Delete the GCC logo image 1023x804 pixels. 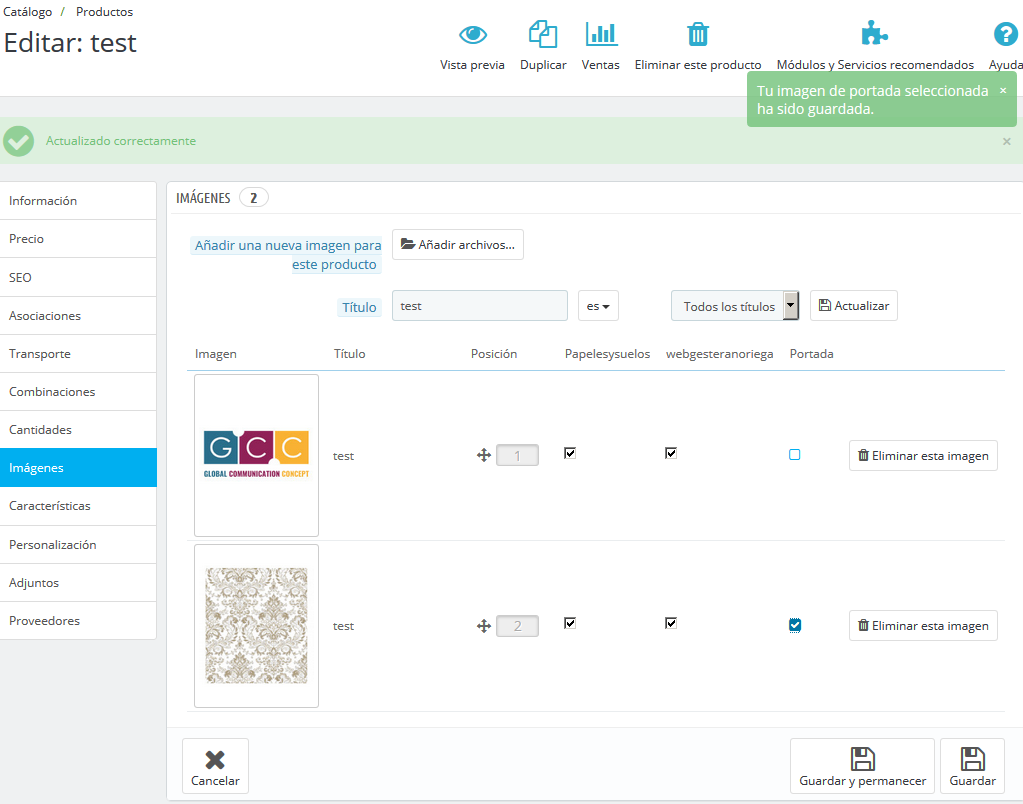click(923, 456)
